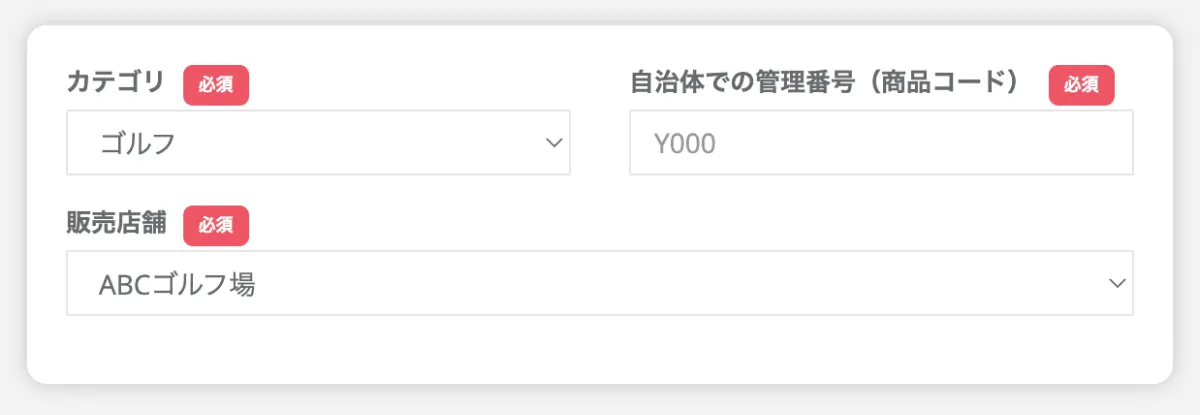Click the chevron arrow in カテゴリ select
The width and height of the screenshot is (1200, 415).
[554, 143]
